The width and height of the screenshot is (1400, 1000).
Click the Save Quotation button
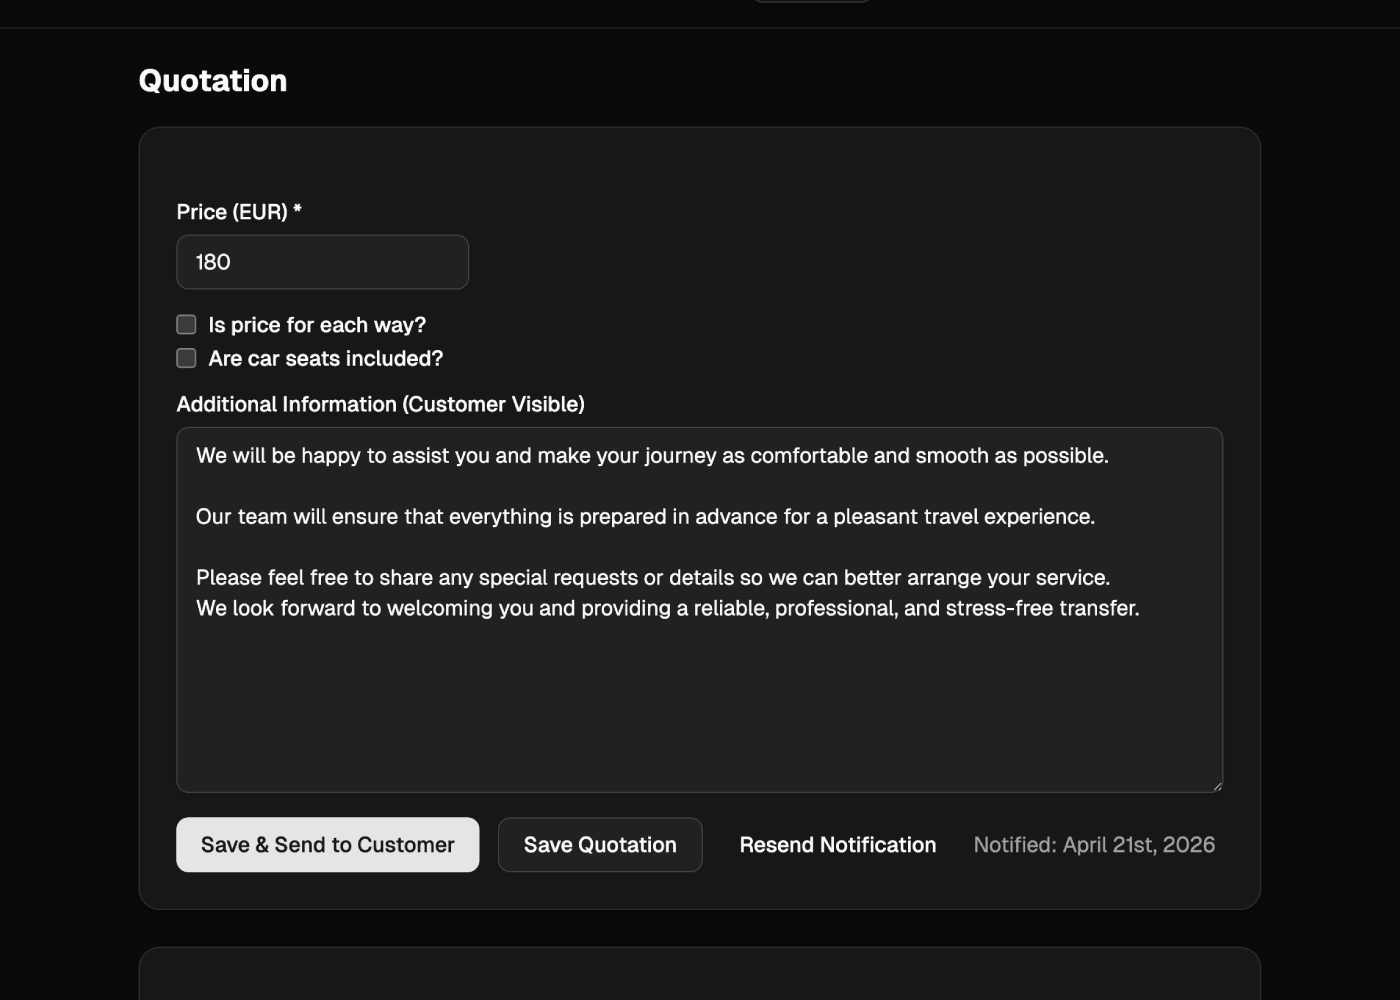[x=600, y=845]
